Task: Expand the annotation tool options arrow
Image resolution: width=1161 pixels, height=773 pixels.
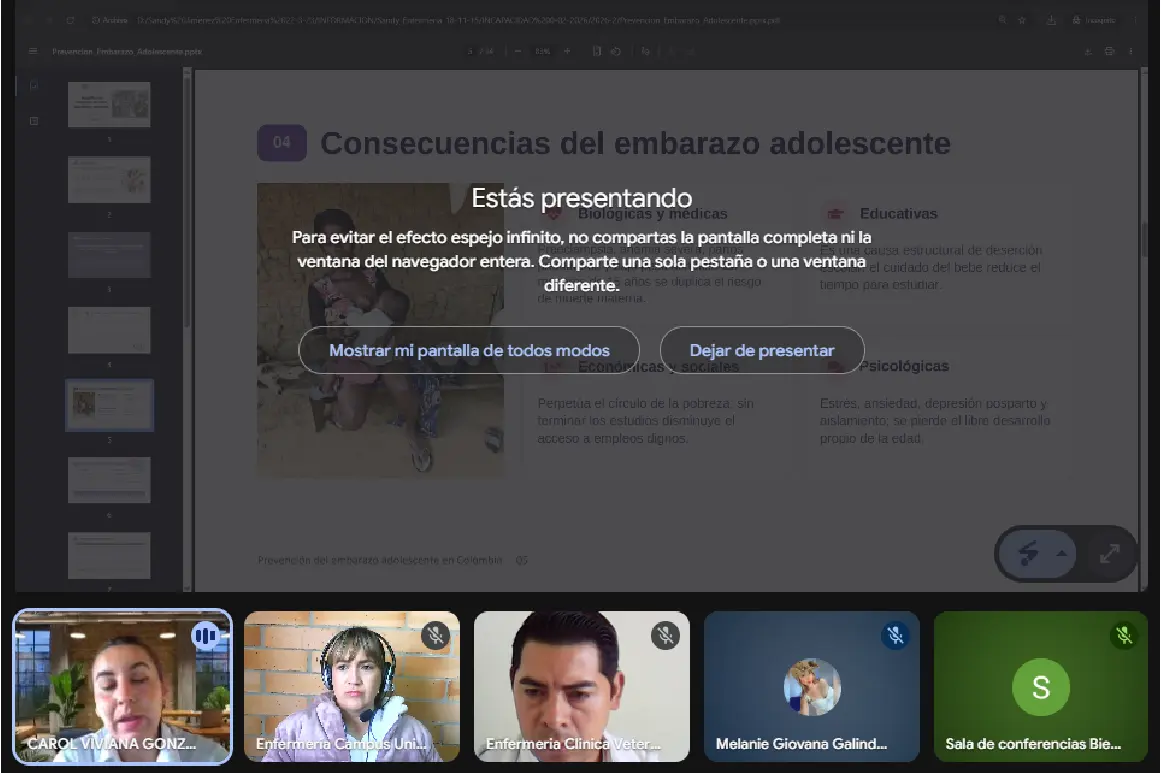Action: point(1062,553)
